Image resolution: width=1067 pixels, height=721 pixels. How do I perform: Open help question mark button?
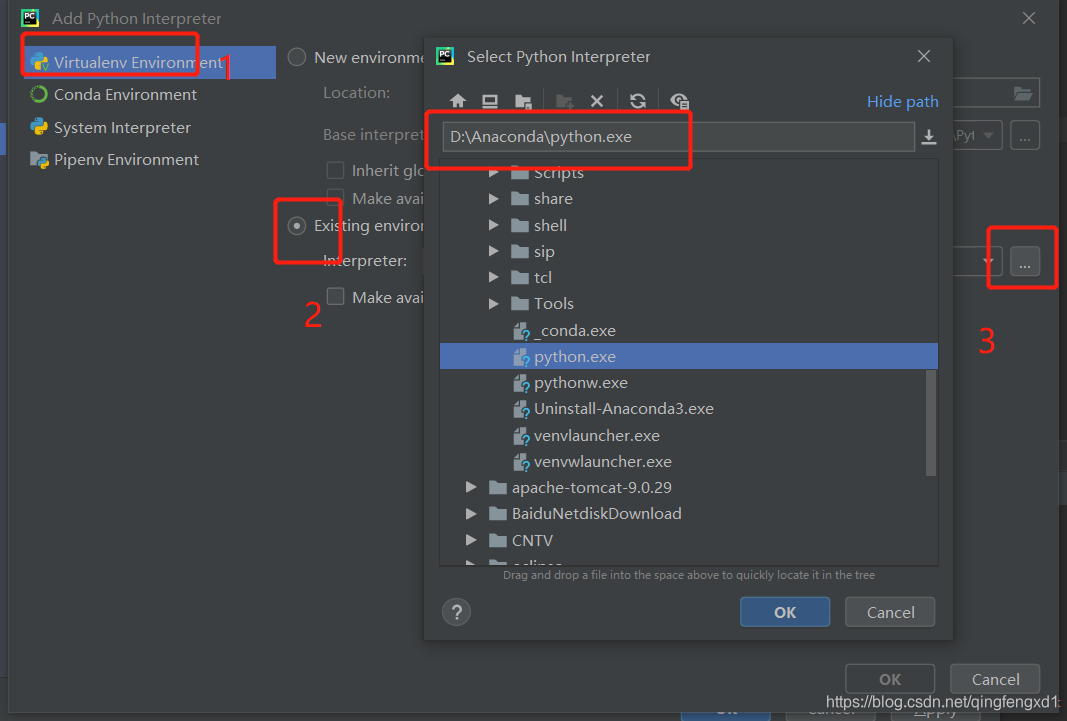click(457, 612)
